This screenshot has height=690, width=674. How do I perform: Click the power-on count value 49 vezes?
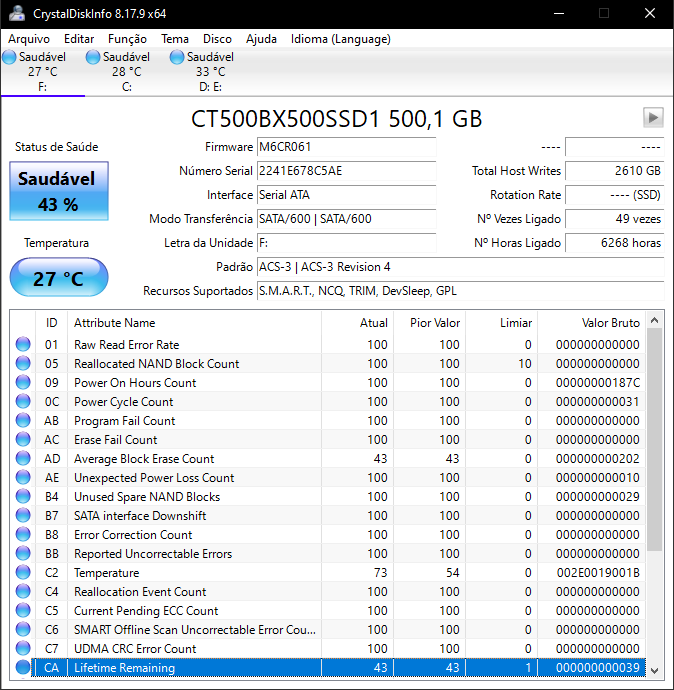point(615,219)
